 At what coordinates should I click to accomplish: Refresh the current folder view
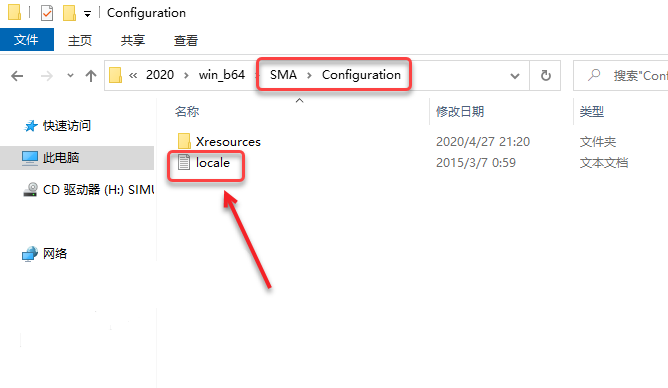(x=546, y=76)
